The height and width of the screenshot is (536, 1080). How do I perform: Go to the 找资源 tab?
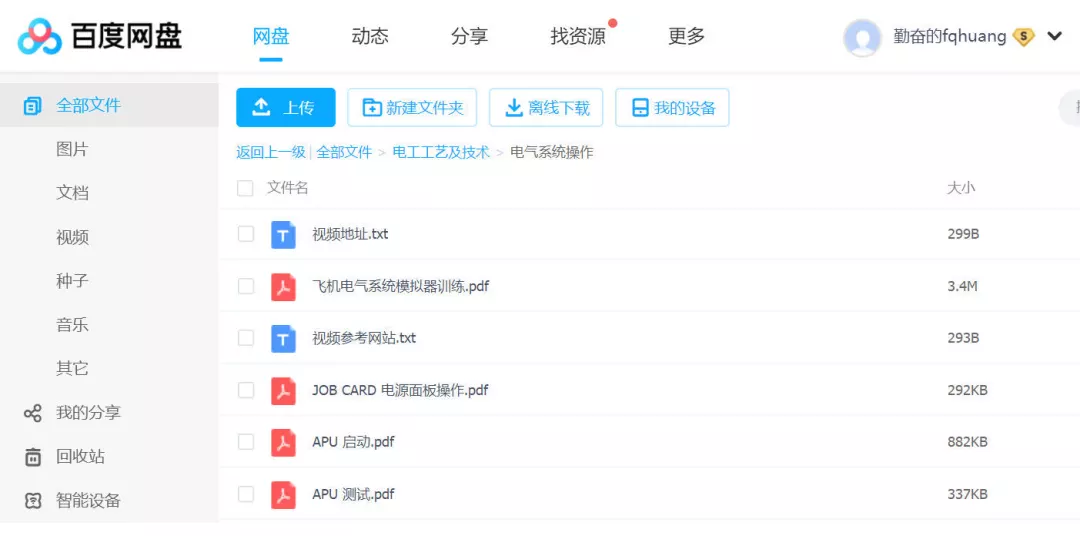578,37
